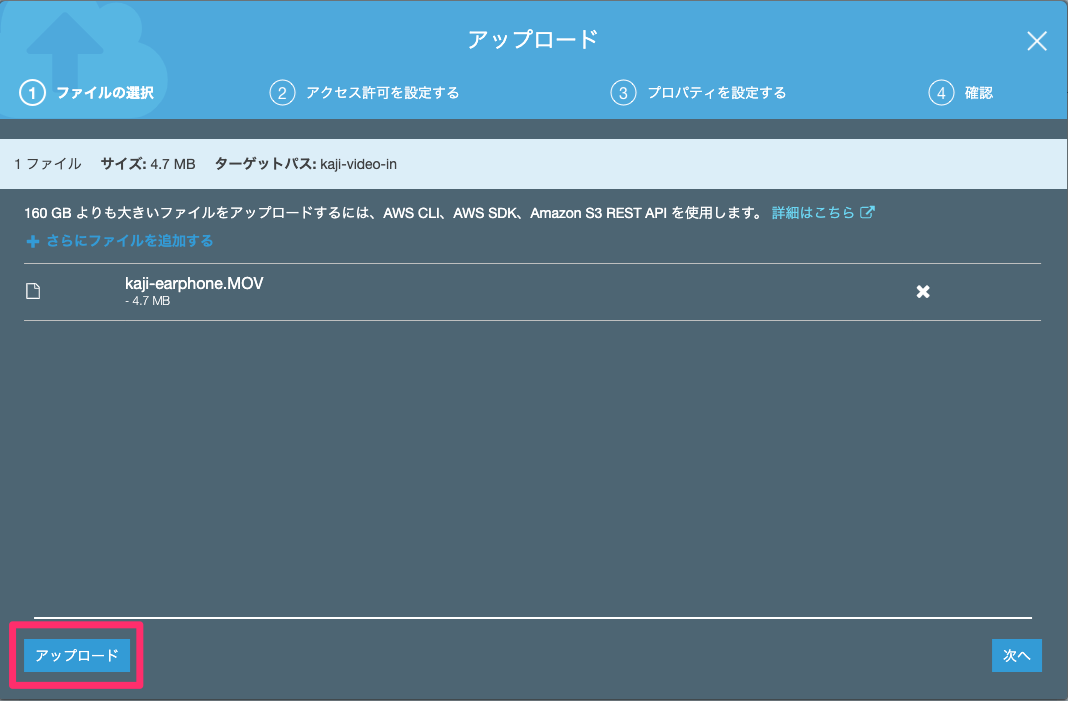Screen dimensions: 1068x701
Task: Close the upload dialog with the X
Action: pyautogui.click(x=1037, y=41)
